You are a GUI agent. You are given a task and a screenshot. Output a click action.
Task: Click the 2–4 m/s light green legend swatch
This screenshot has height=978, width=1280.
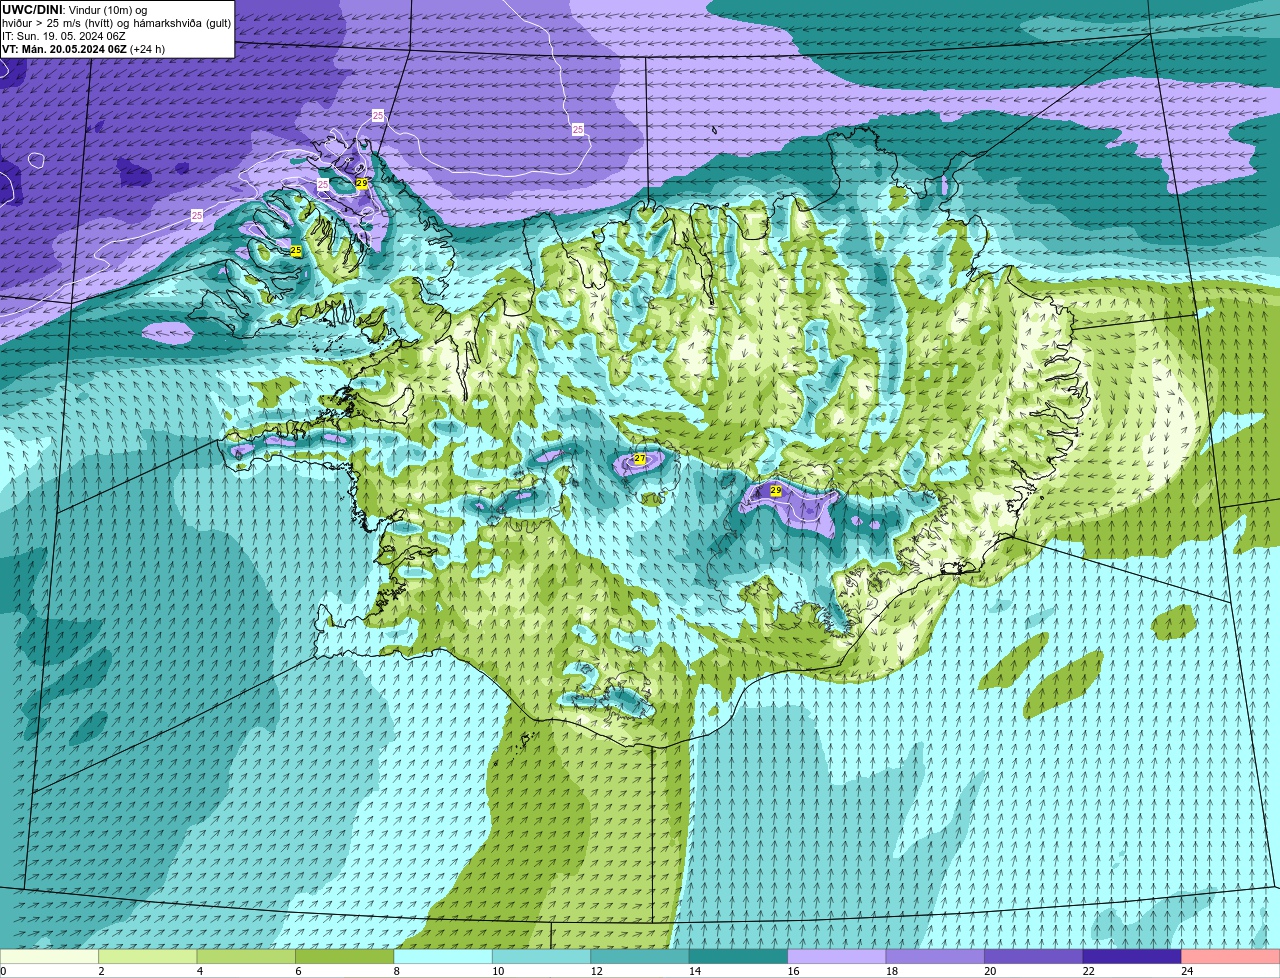point(148,957)
